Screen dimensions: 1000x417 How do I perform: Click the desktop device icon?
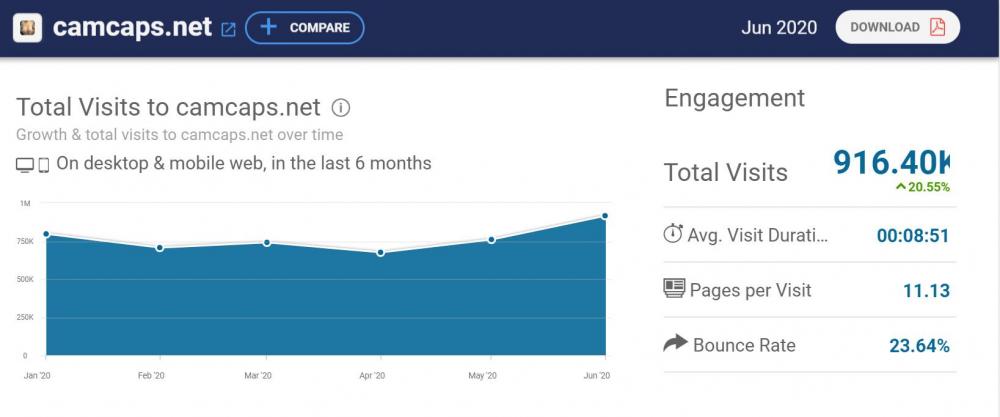pos(25,164)
